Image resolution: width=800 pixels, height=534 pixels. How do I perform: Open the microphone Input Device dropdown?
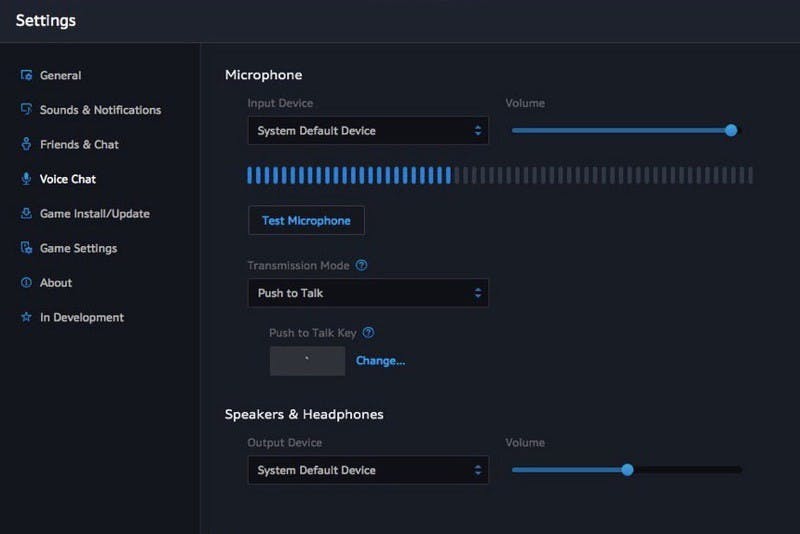[x=367, y=131]
